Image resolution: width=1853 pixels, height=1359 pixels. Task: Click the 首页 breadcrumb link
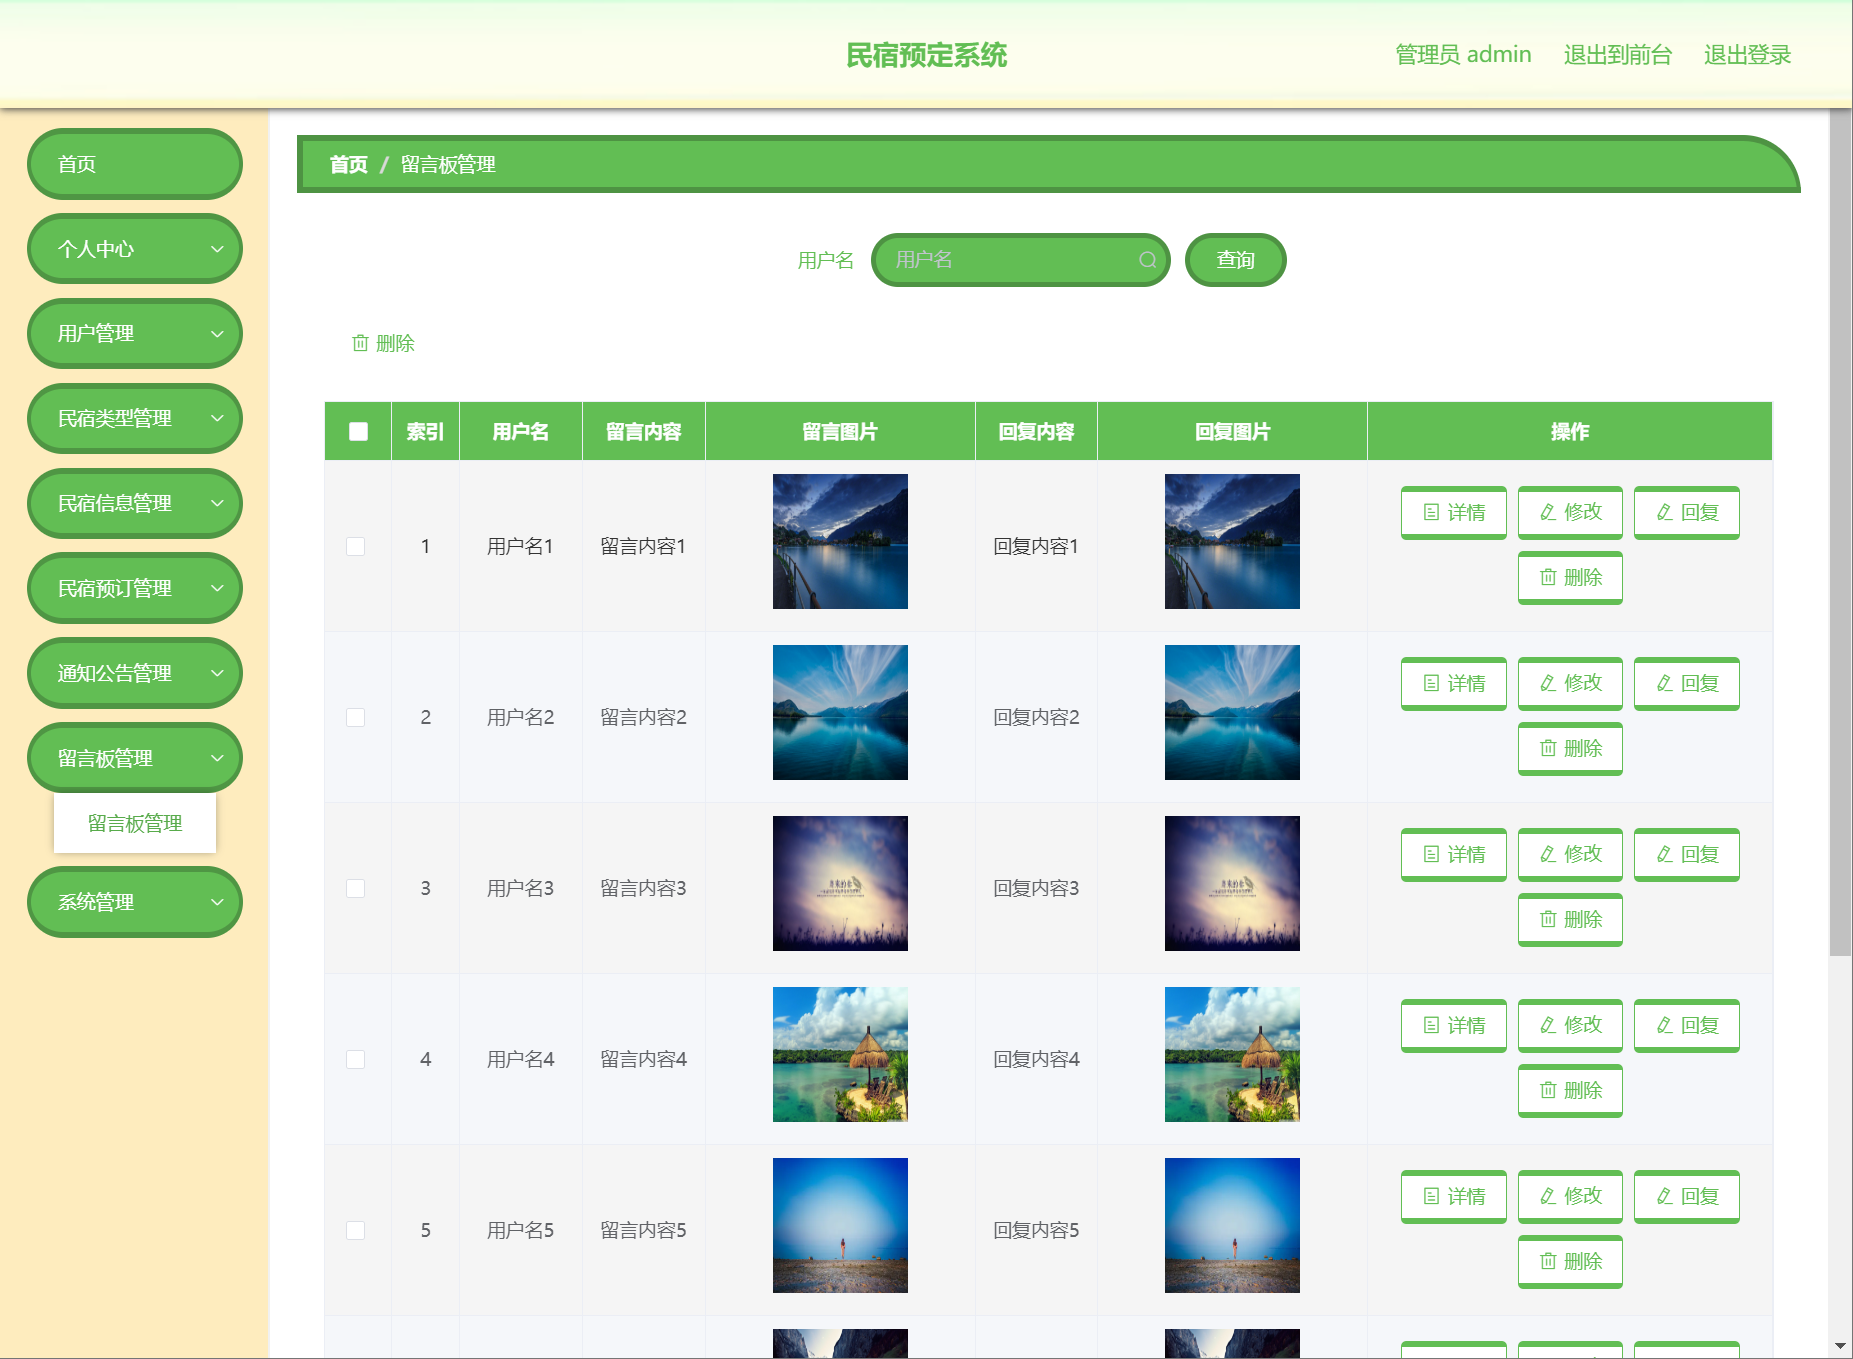coord(349,165)
